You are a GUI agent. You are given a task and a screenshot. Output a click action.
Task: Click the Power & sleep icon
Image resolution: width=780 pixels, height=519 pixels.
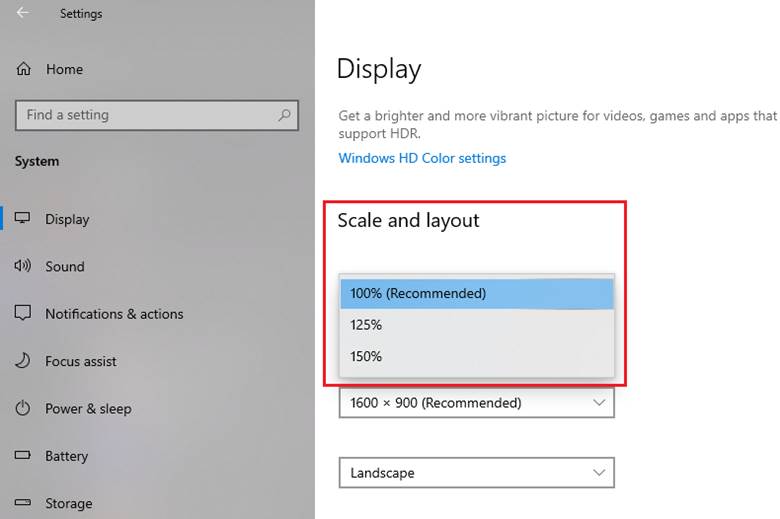pos(23,408)
